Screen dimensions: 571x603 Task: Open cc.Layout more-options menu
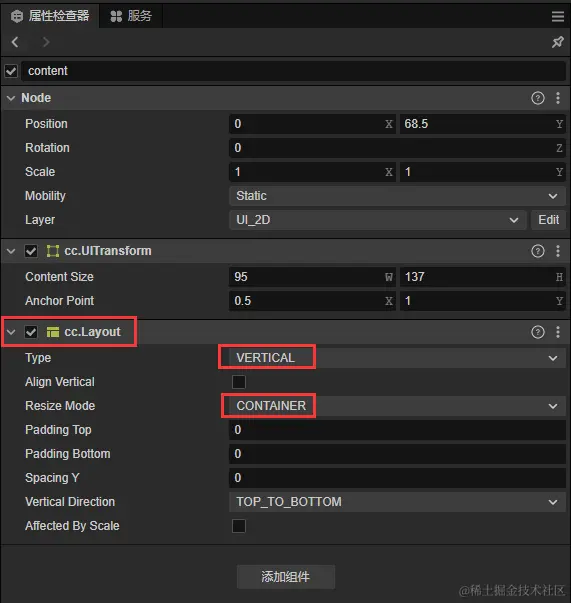558,332
